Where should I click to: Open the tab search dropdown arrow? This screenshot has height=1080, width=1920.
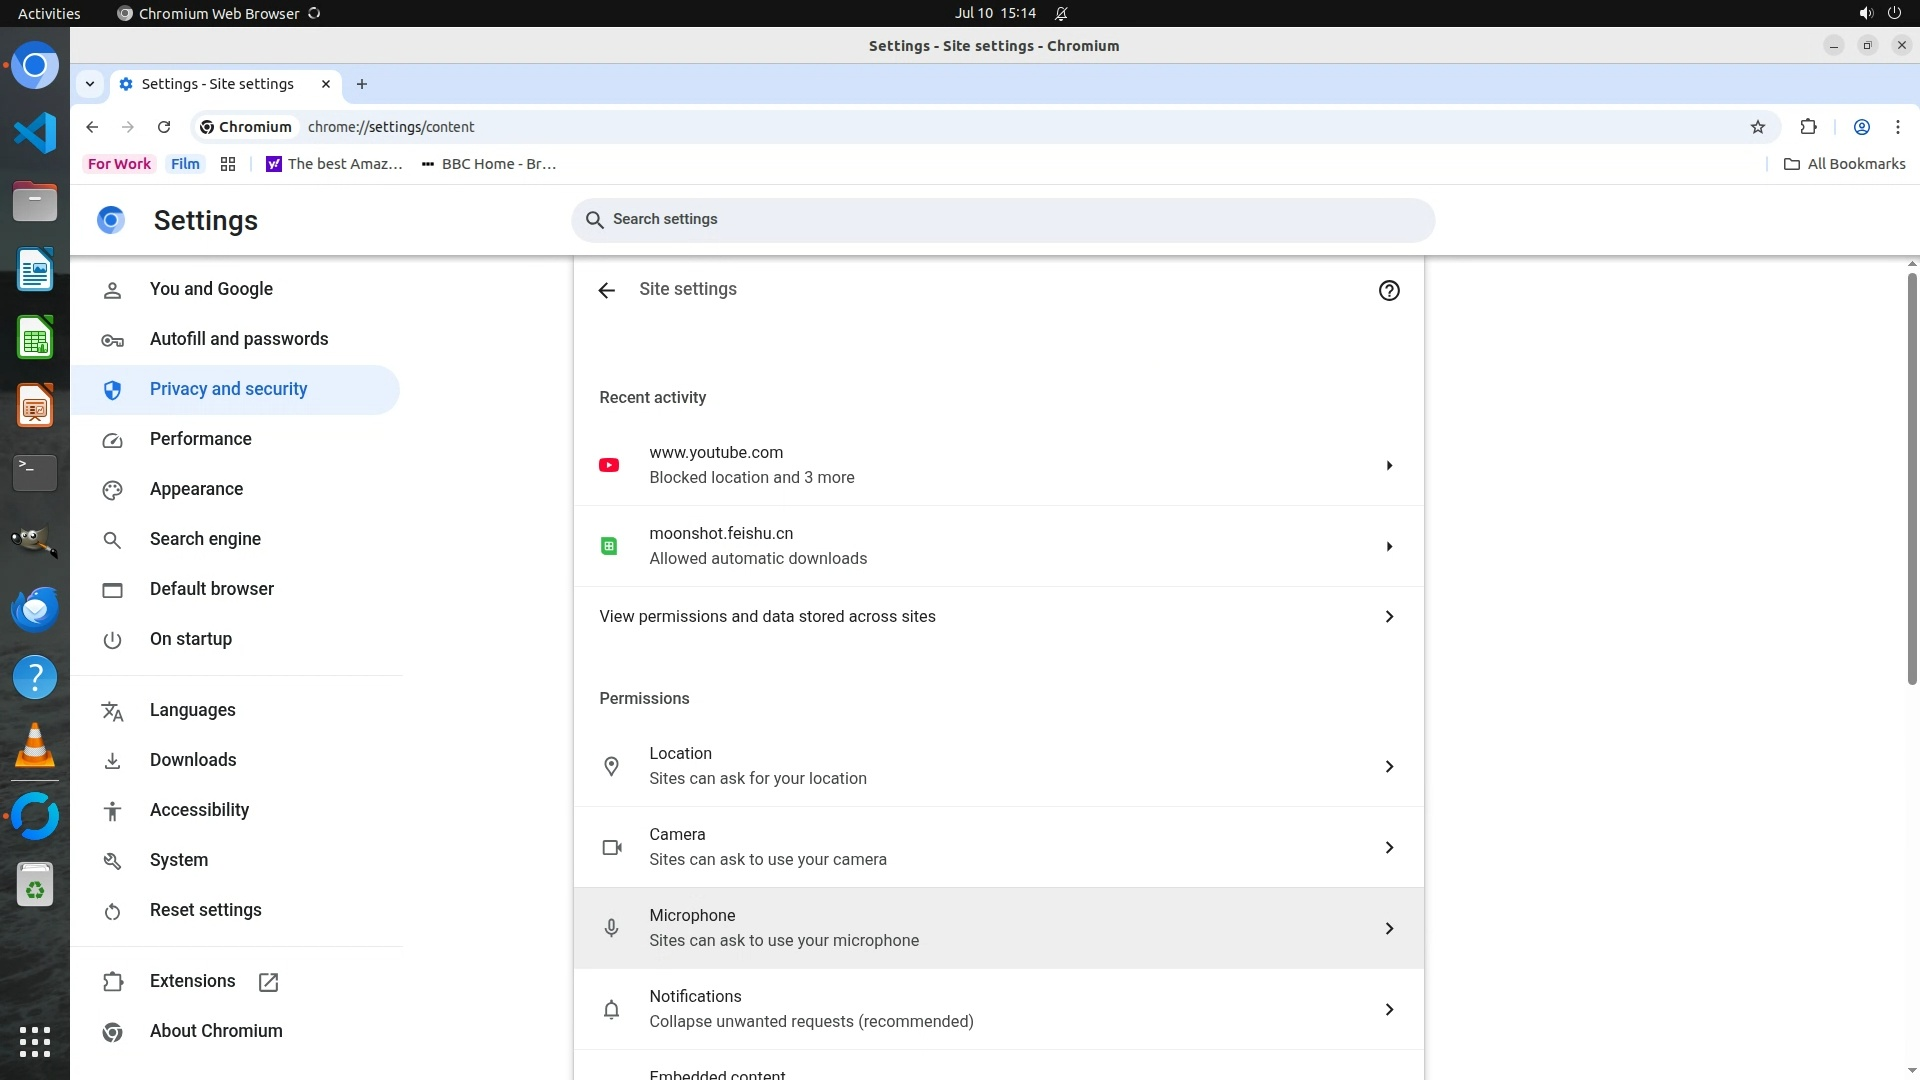[90, 84]
